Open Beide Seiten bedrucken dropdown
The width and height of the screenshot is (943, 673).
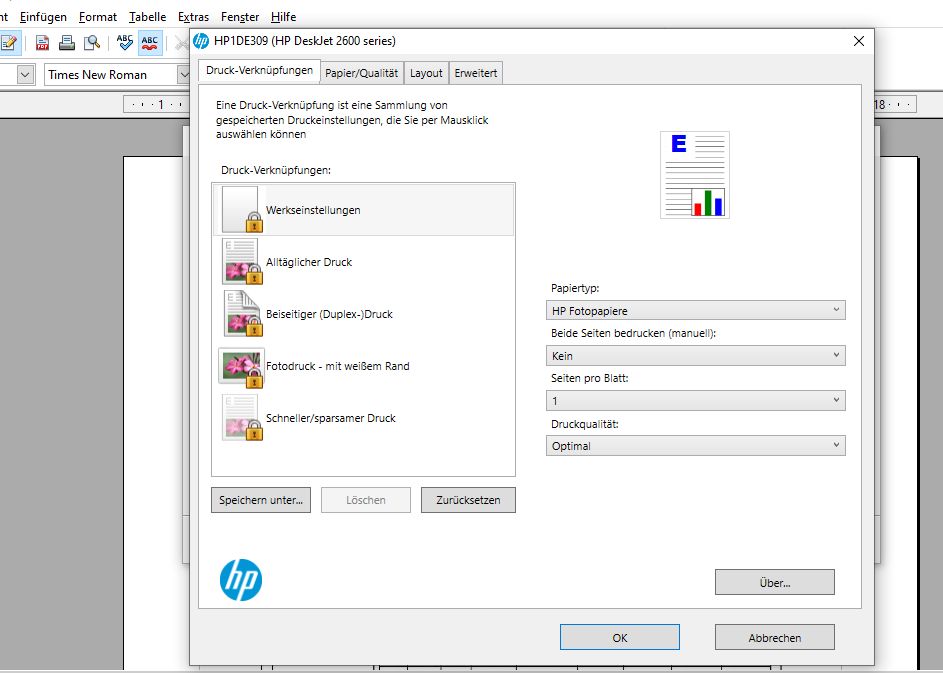(695, 355)
